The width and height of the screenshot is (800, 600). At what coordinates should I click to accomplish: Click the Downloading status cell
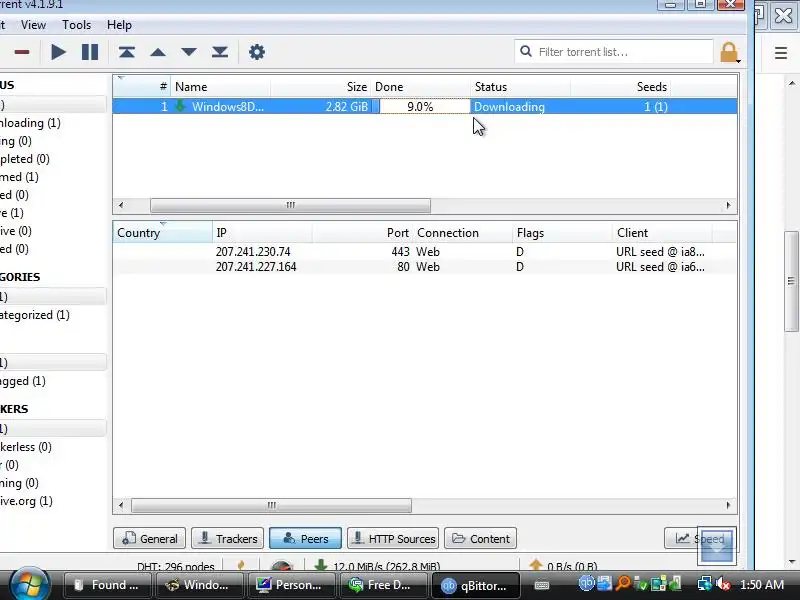click(509, 107)
